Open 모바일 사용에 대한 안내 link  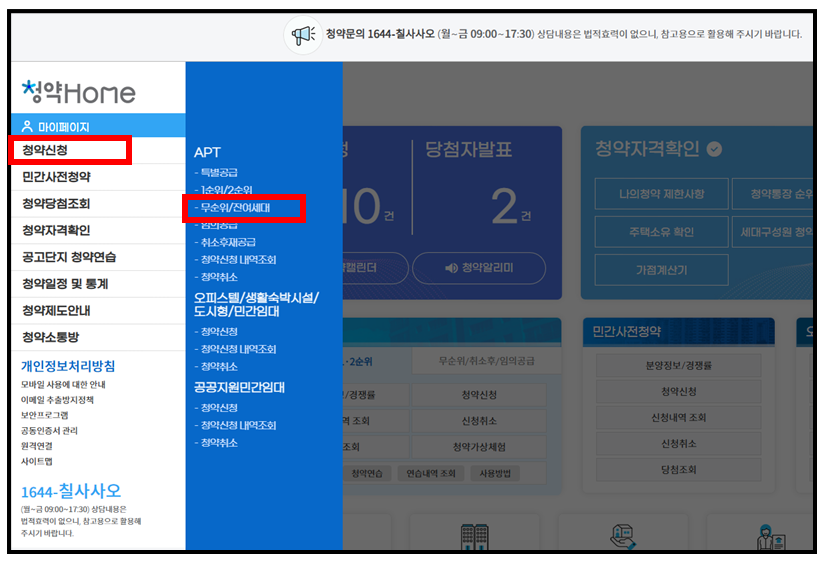[x=63, y=385]
